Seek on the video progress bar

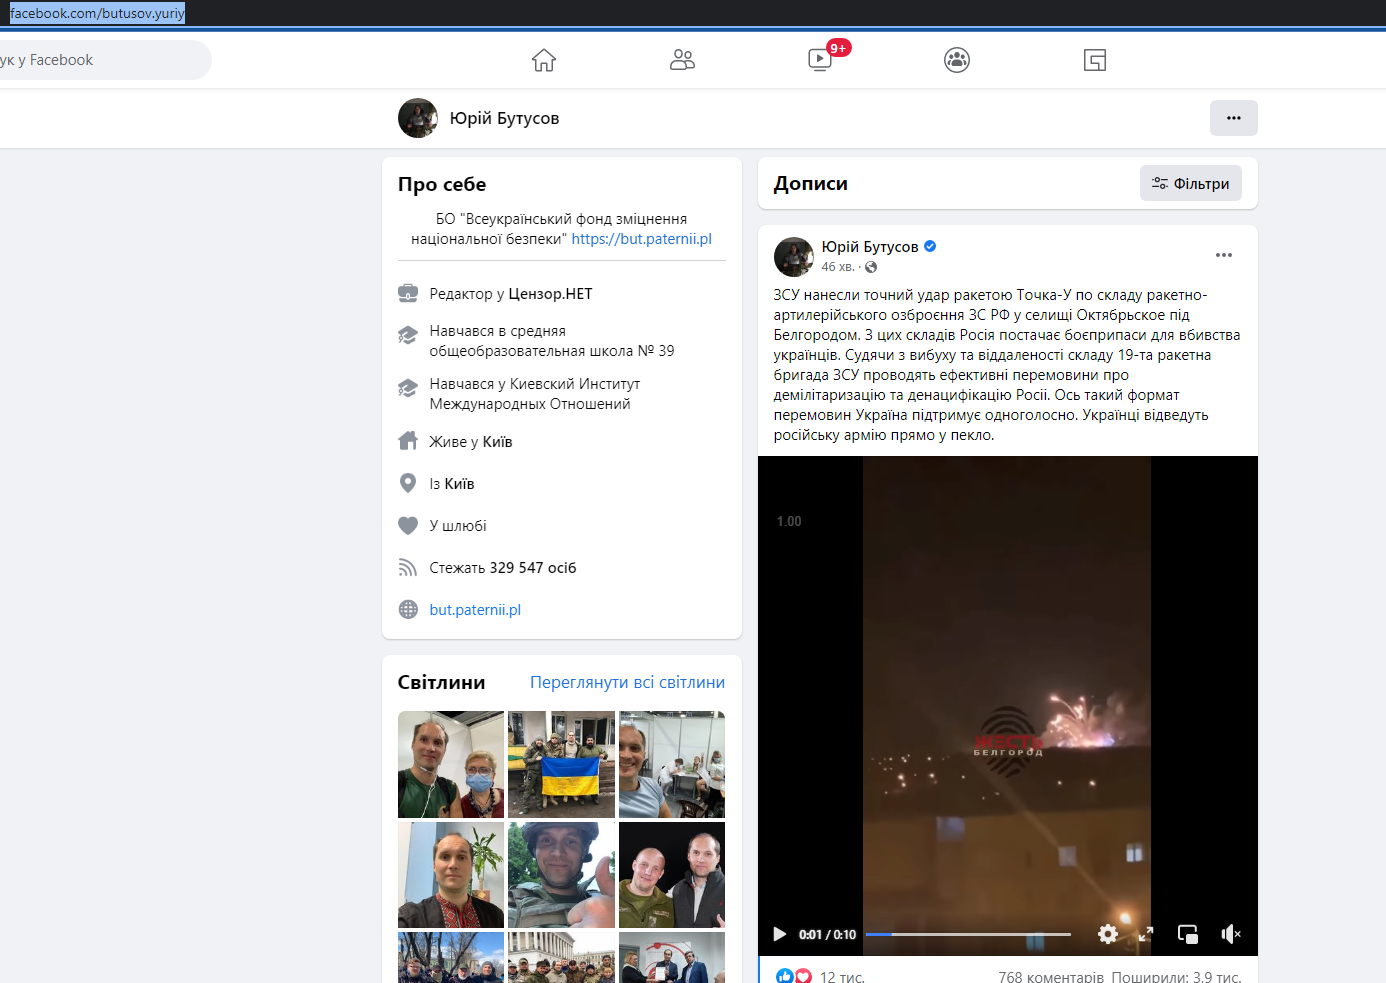(x=968, y=934)
